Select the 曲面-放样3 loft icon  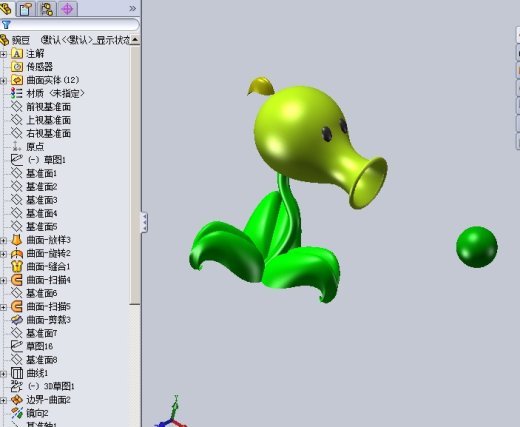[x=17, y=240]
